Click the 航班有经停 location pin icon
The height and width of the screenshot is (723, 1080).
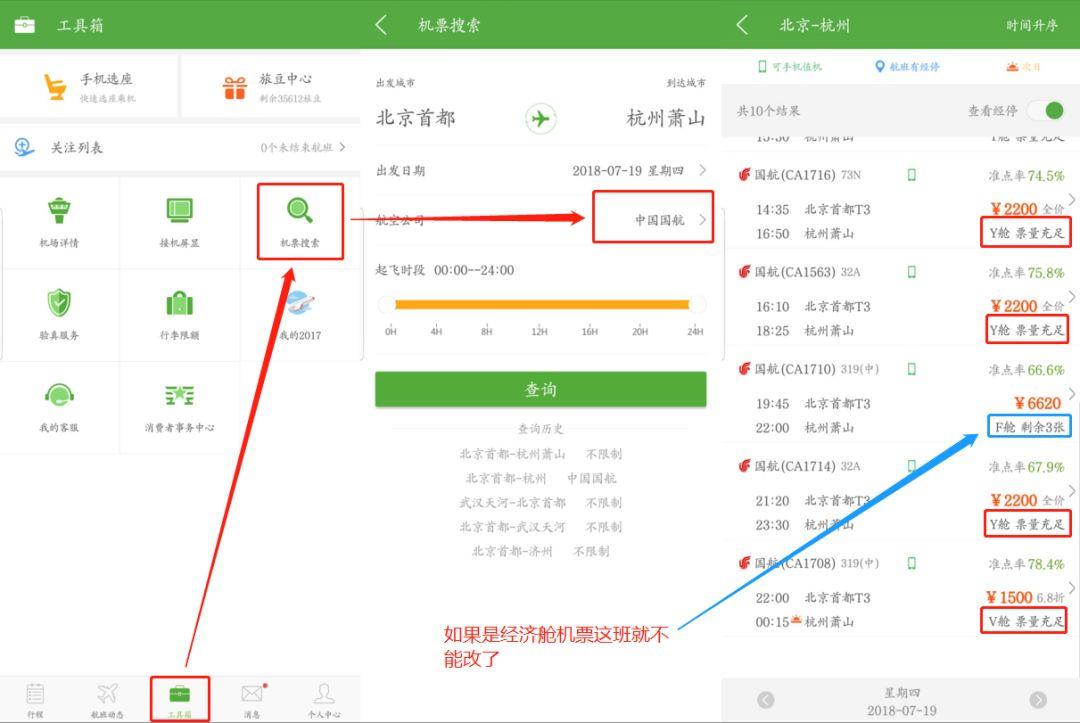880,67
